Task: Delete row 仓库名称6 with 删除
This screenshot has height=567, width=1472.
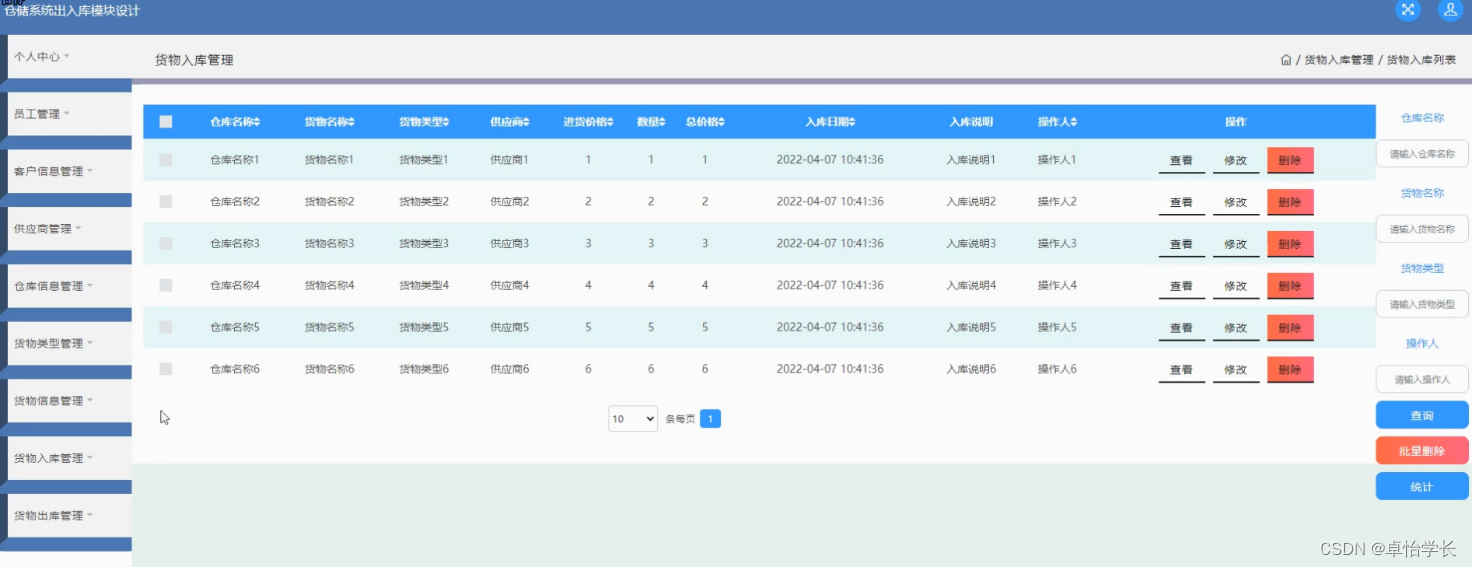Action: point(1290,370)
